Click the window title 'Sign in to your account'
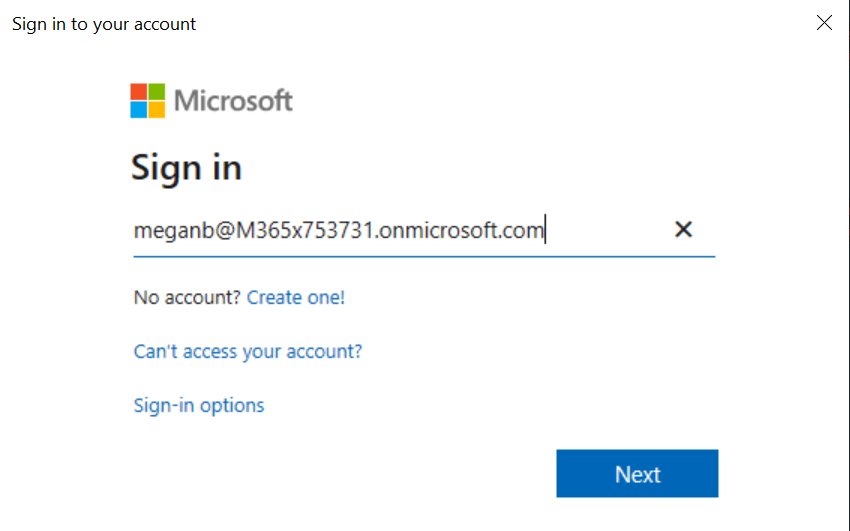This screenshot has height=531, width=850. coord(104,23)
